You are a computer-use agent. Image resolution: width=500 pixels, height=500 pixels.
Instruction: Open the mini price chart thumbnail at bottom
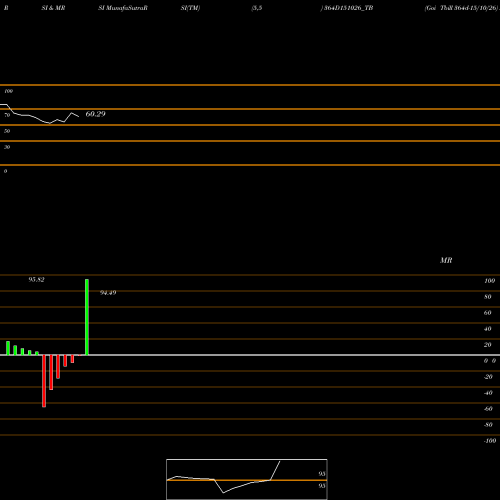247,479
